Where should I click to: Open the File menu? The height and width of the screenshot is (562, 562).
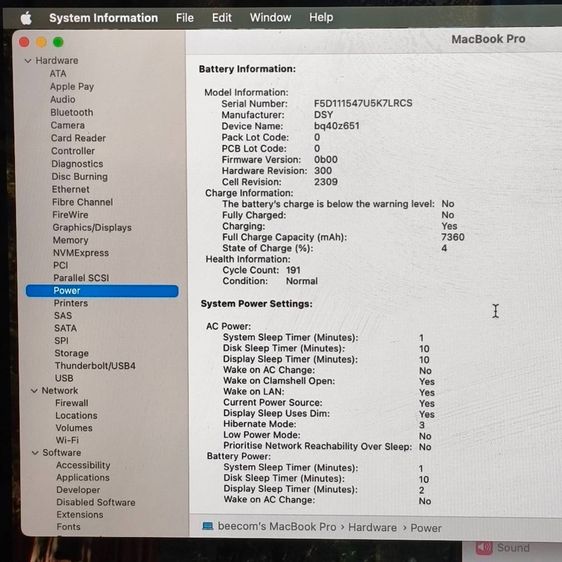tap(185, 18)
